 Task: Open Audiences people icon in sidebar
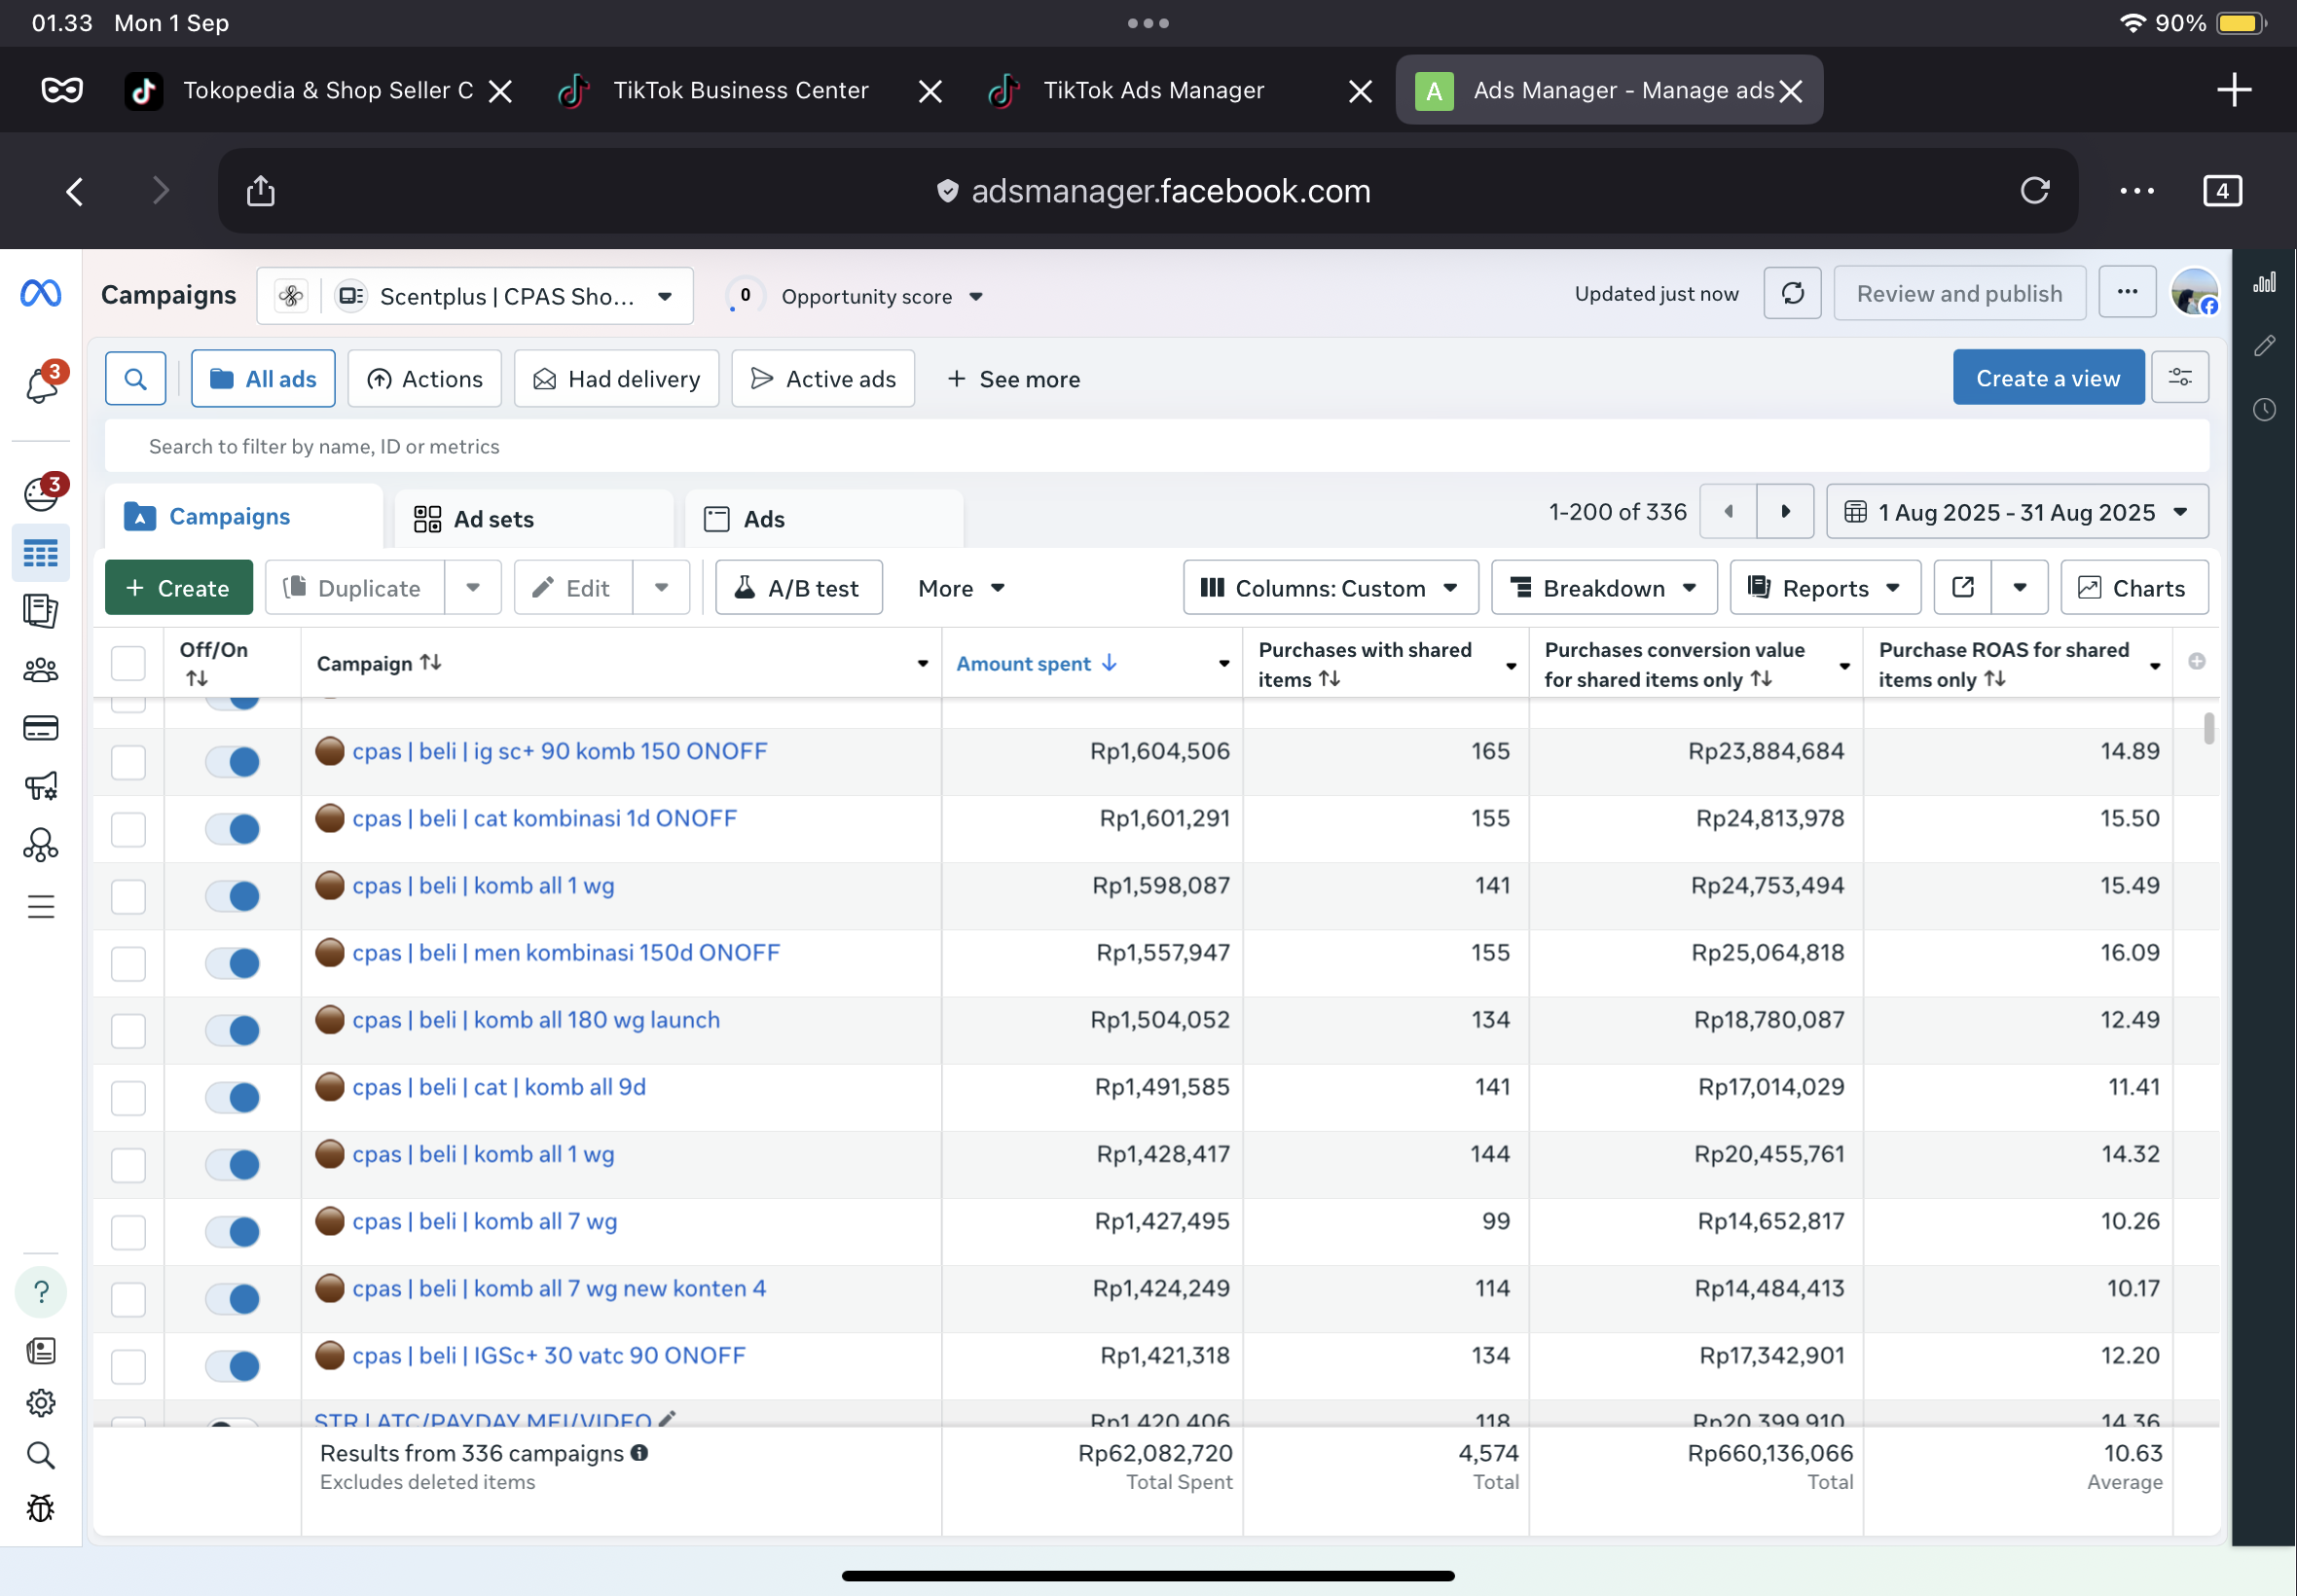click(41, 670)
